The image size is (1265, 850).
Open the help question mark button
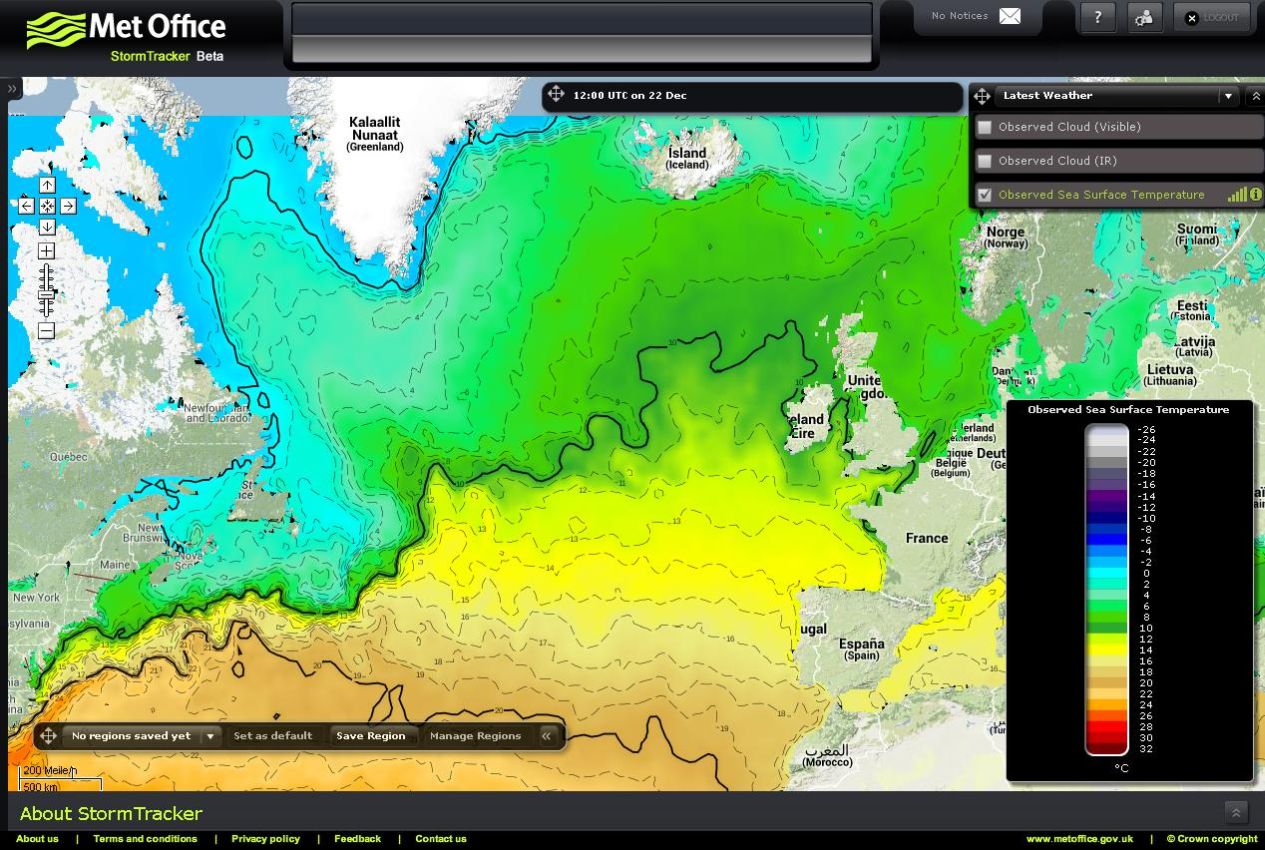point(1098,18)
